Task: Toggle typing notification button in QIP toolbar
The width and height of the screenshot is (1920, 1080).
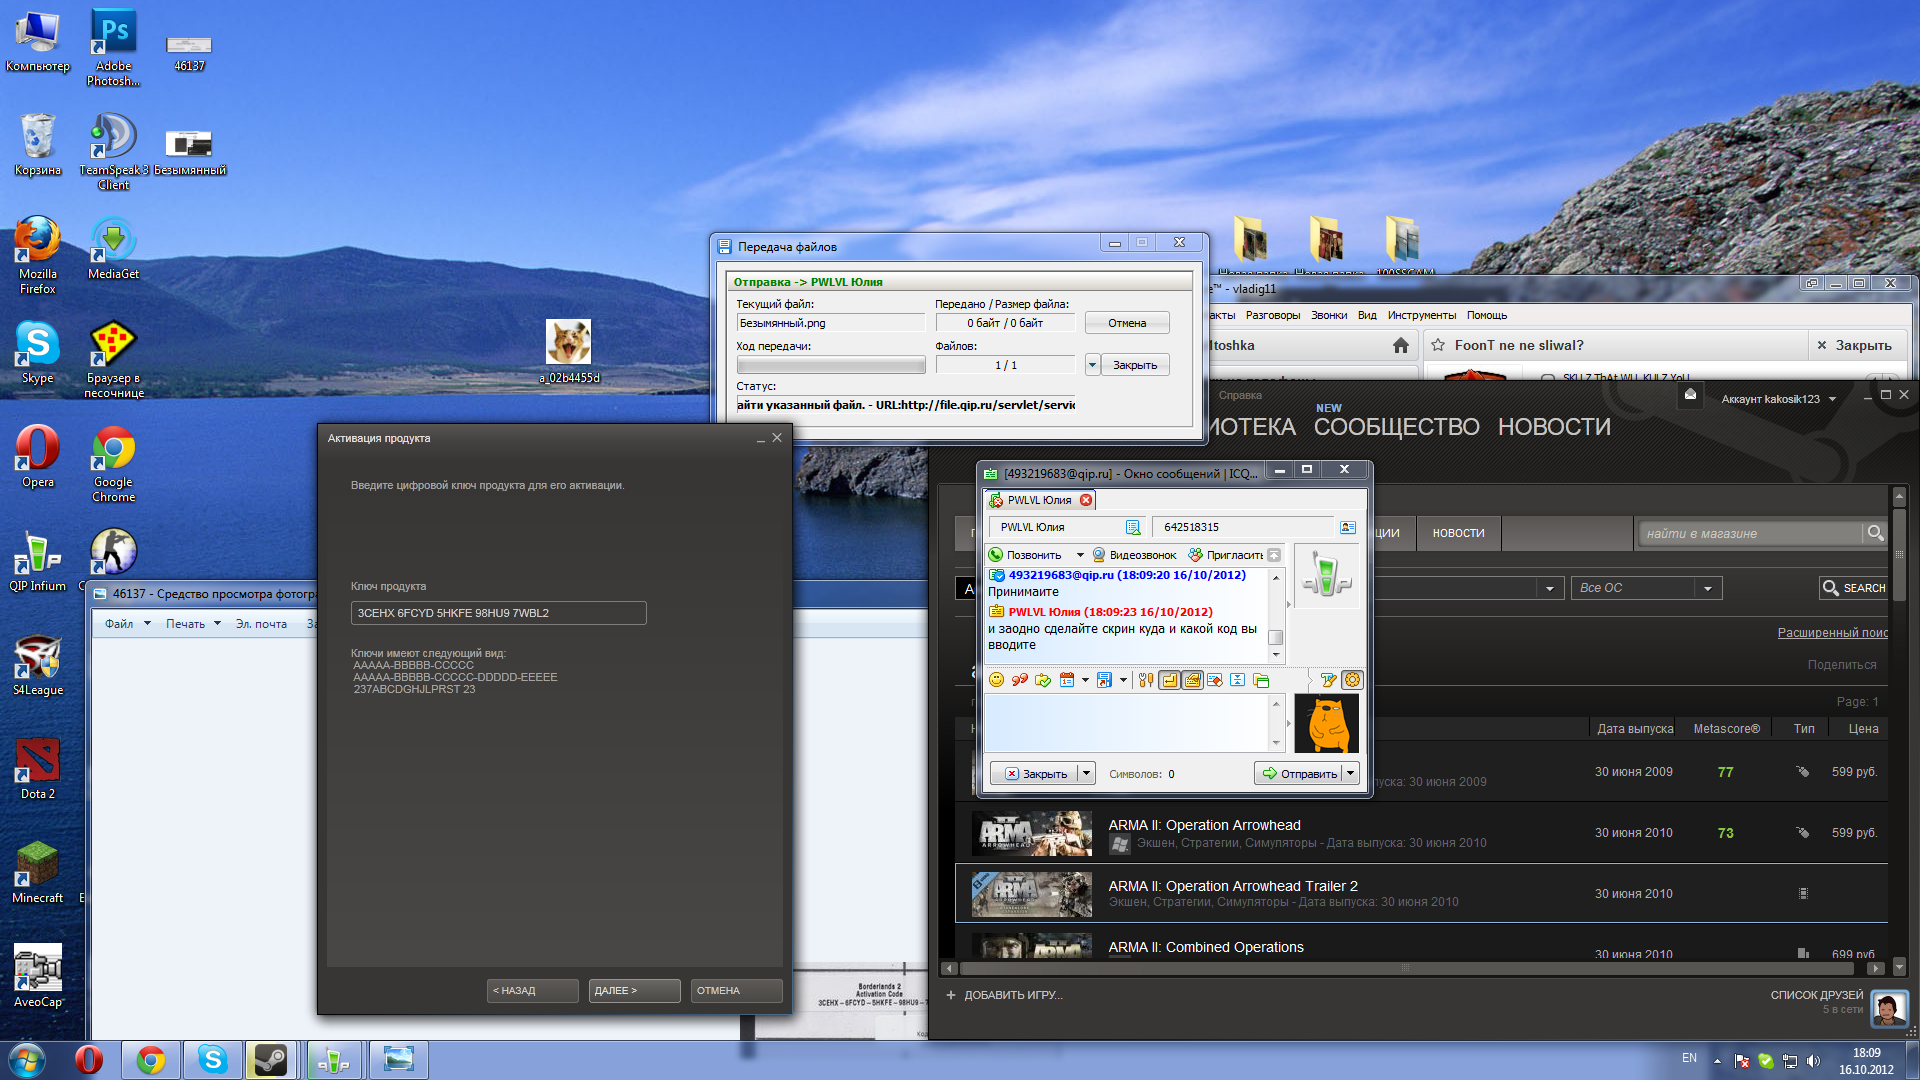Action: (x=1192, y=680)
